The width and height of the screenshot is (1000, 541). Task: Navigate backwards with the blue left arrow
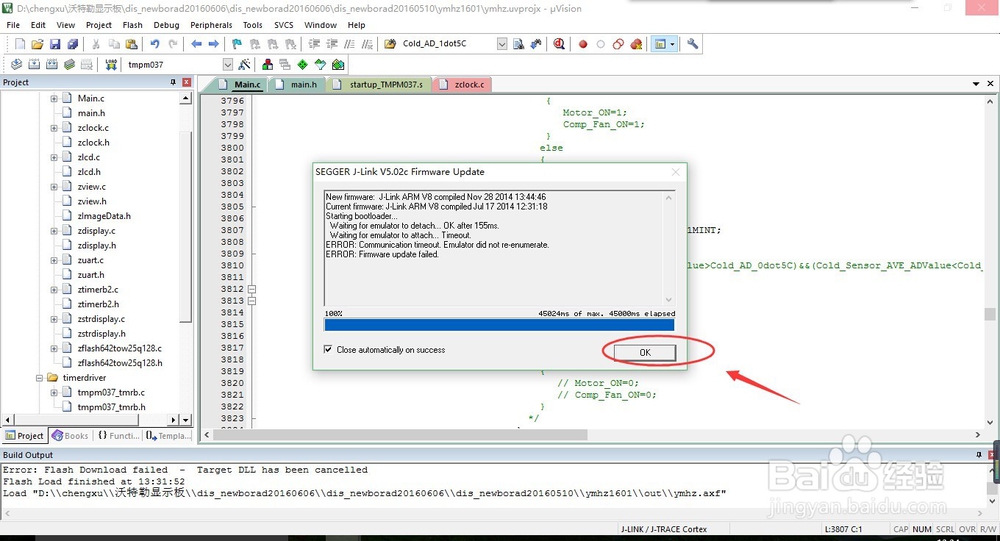(x=196, y=44)
